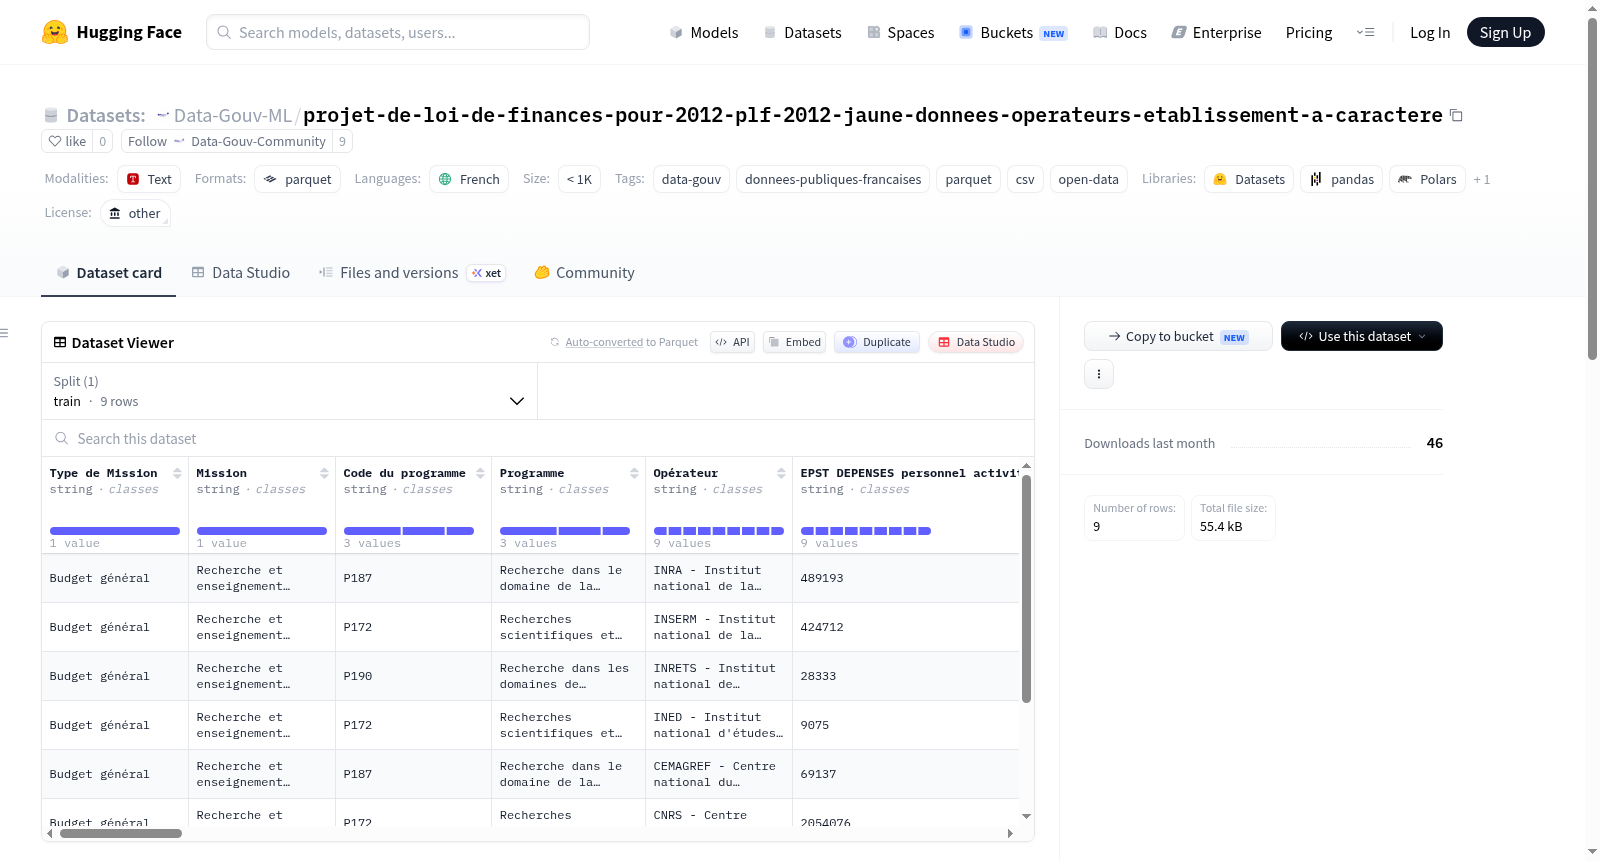Open the Enterprise menu item
Viewport: 1600px width, 861px height.
[1216, 32]
